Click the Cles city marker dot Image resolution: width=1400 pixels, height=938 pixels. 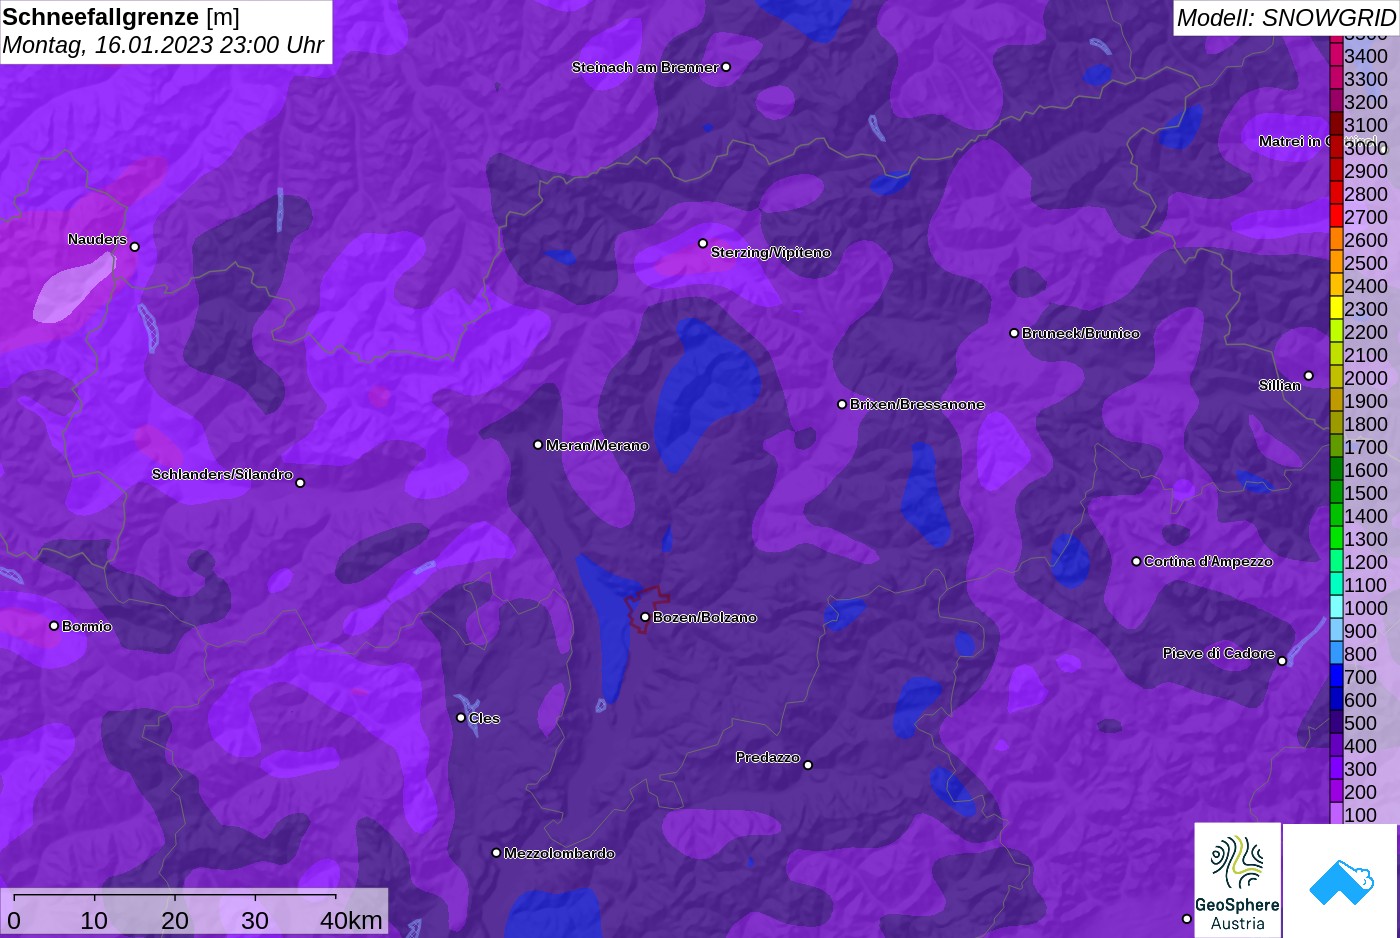pyautogui.click(x=461, y=717)
